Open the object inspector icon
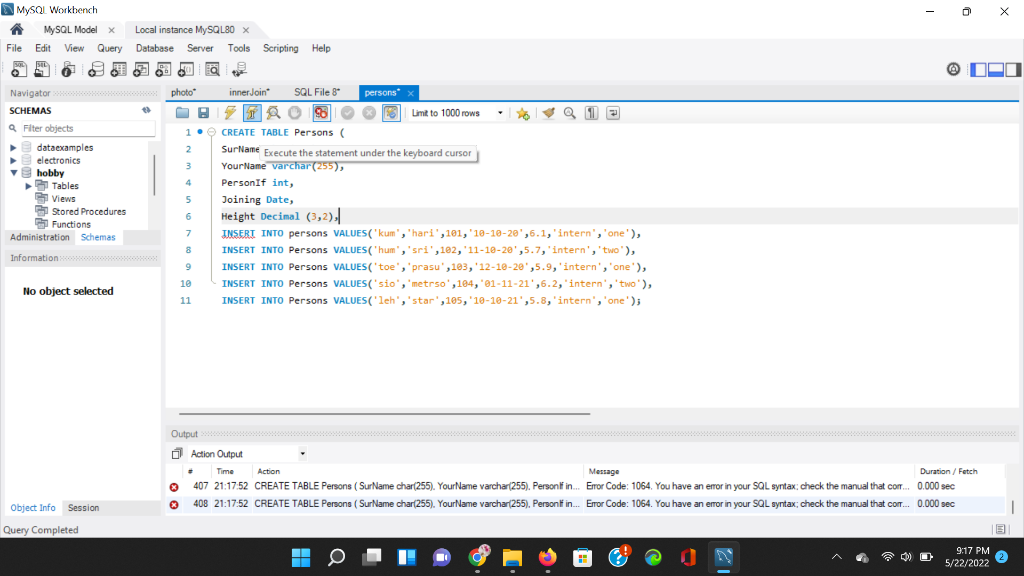The height and width of the screenshot is (576, 1024). click(68, 69)
